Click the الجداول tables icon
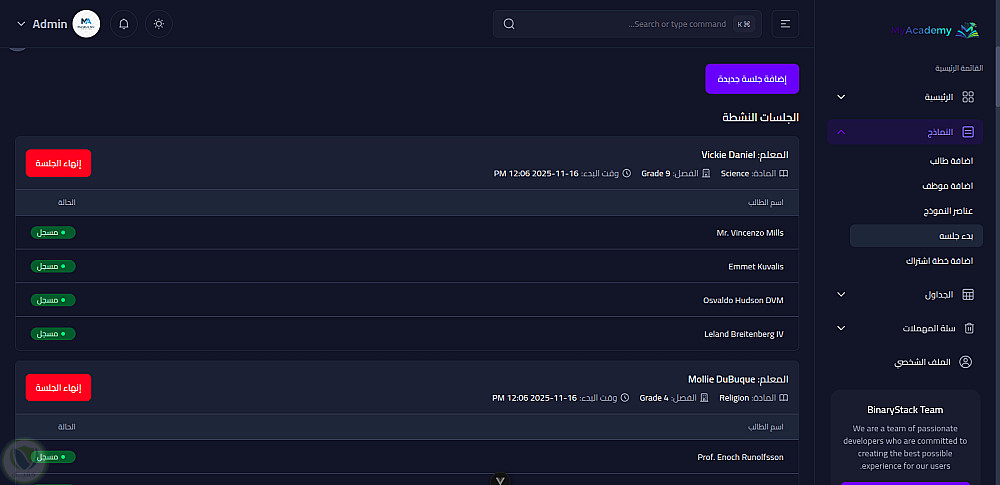The image size is (1000, 485). tap(967, 294)
